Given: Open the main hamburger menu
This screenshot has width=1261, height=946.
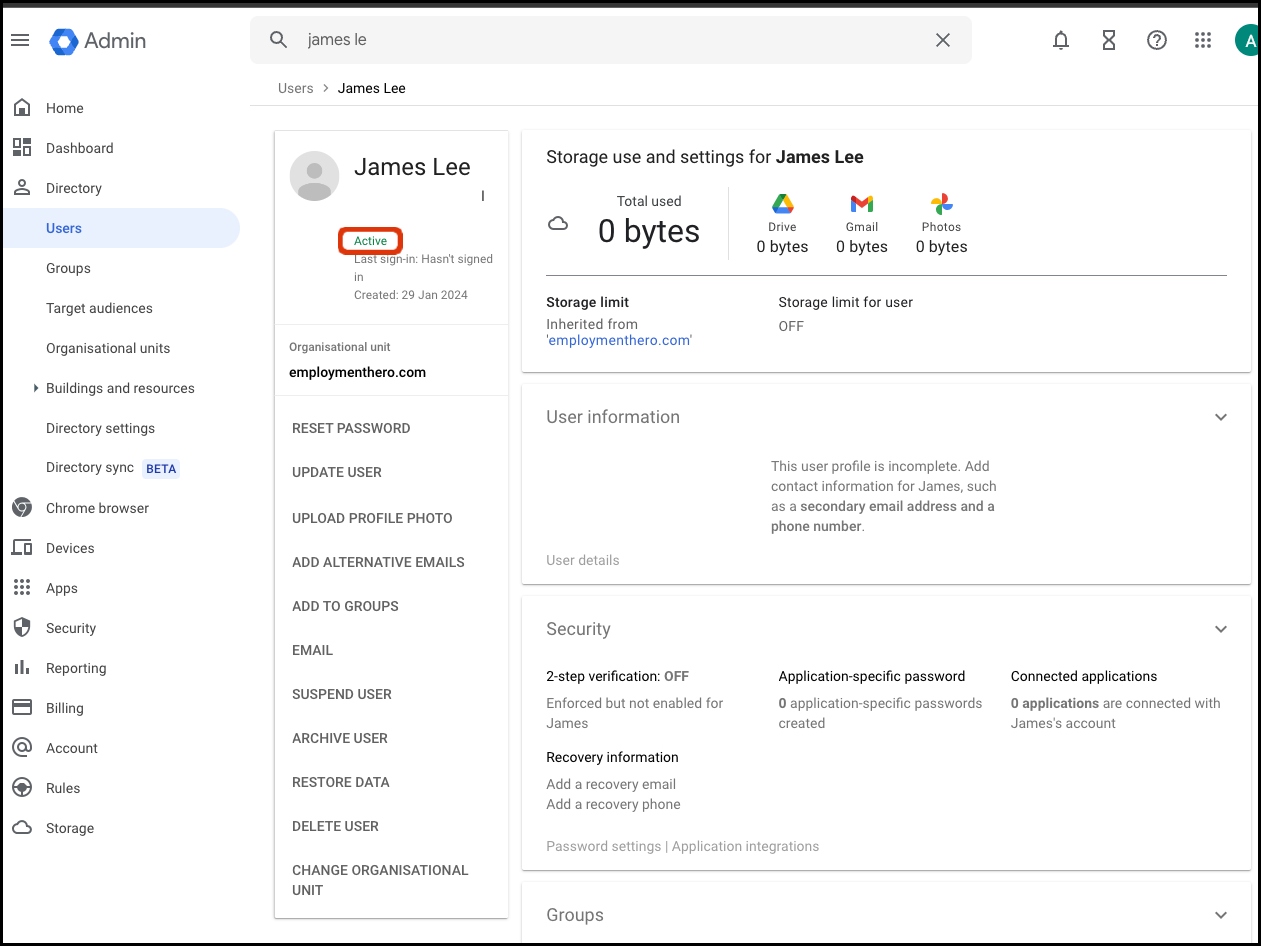Looking at the screenshot, I should click(x=20, y=40).
